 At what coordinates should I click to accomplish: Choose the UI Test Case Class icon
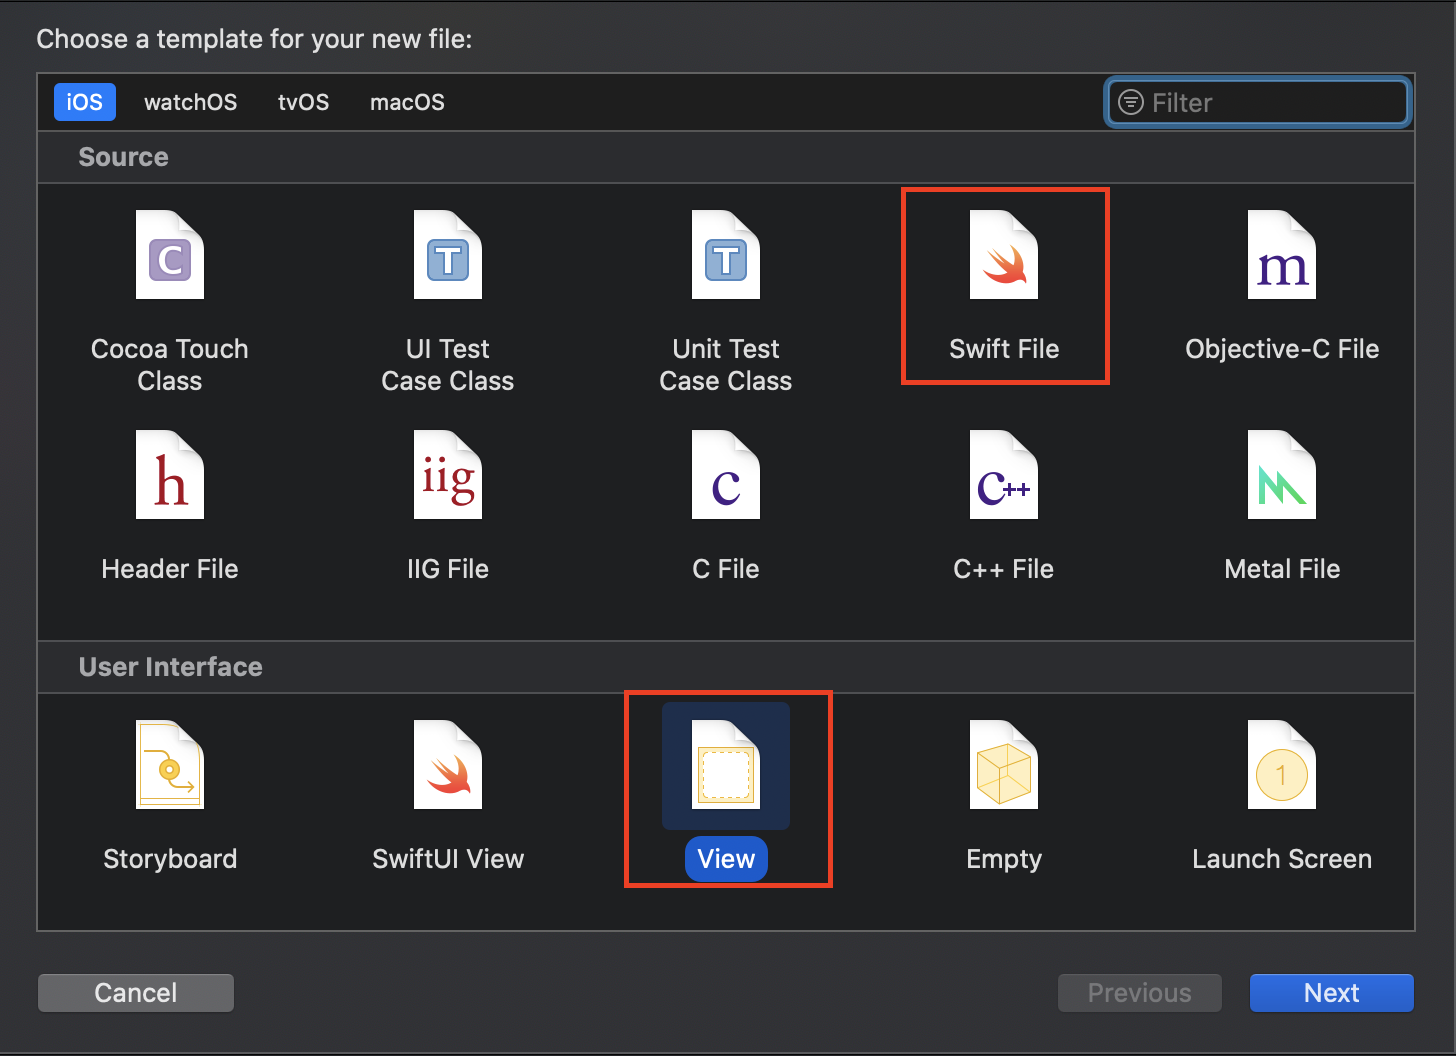[x=448, y=254]
